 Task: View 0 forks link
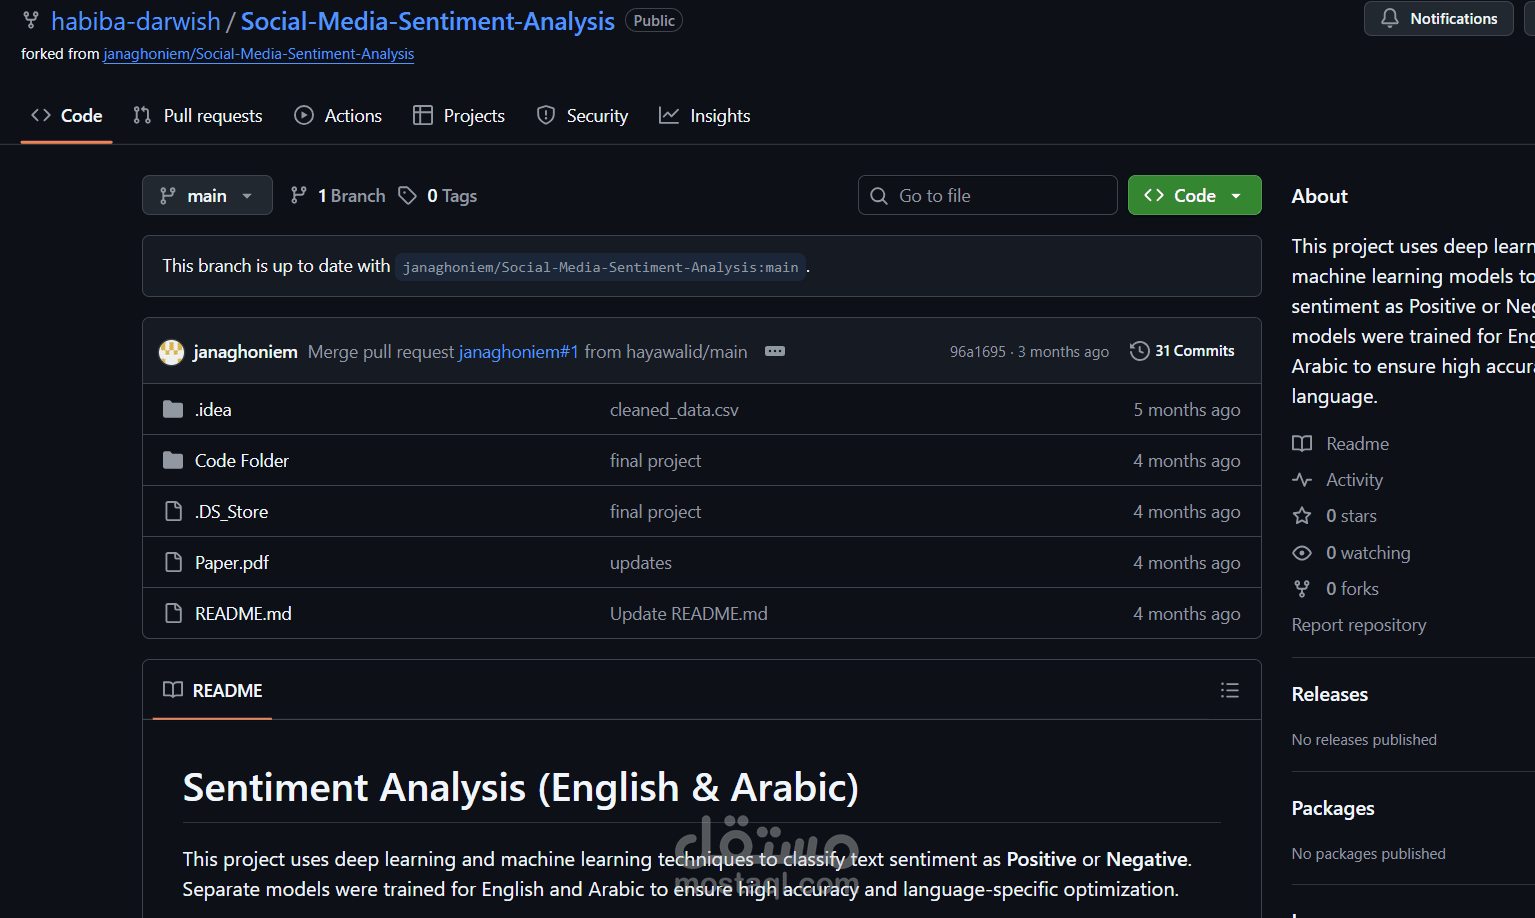tap(1336, 589)
